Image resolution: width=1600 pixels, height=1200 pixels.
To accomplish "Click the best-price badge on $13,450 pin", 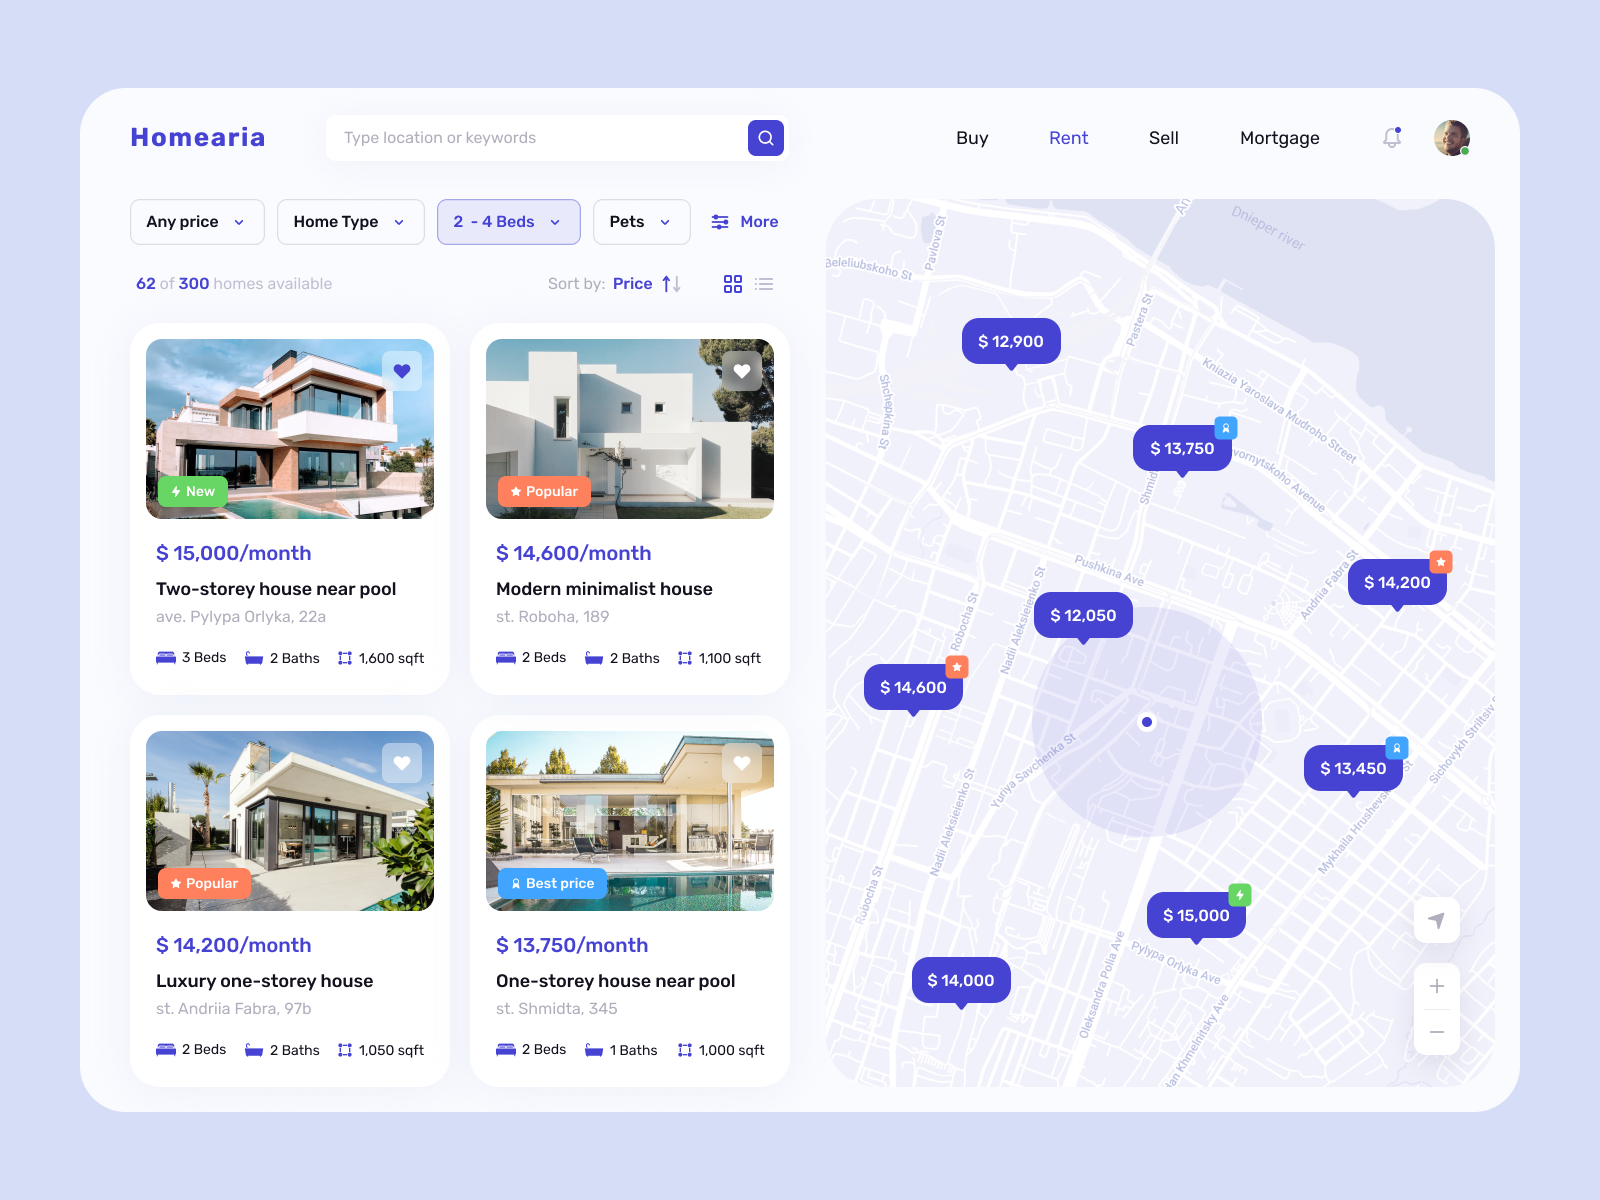I will (1397, 748).
